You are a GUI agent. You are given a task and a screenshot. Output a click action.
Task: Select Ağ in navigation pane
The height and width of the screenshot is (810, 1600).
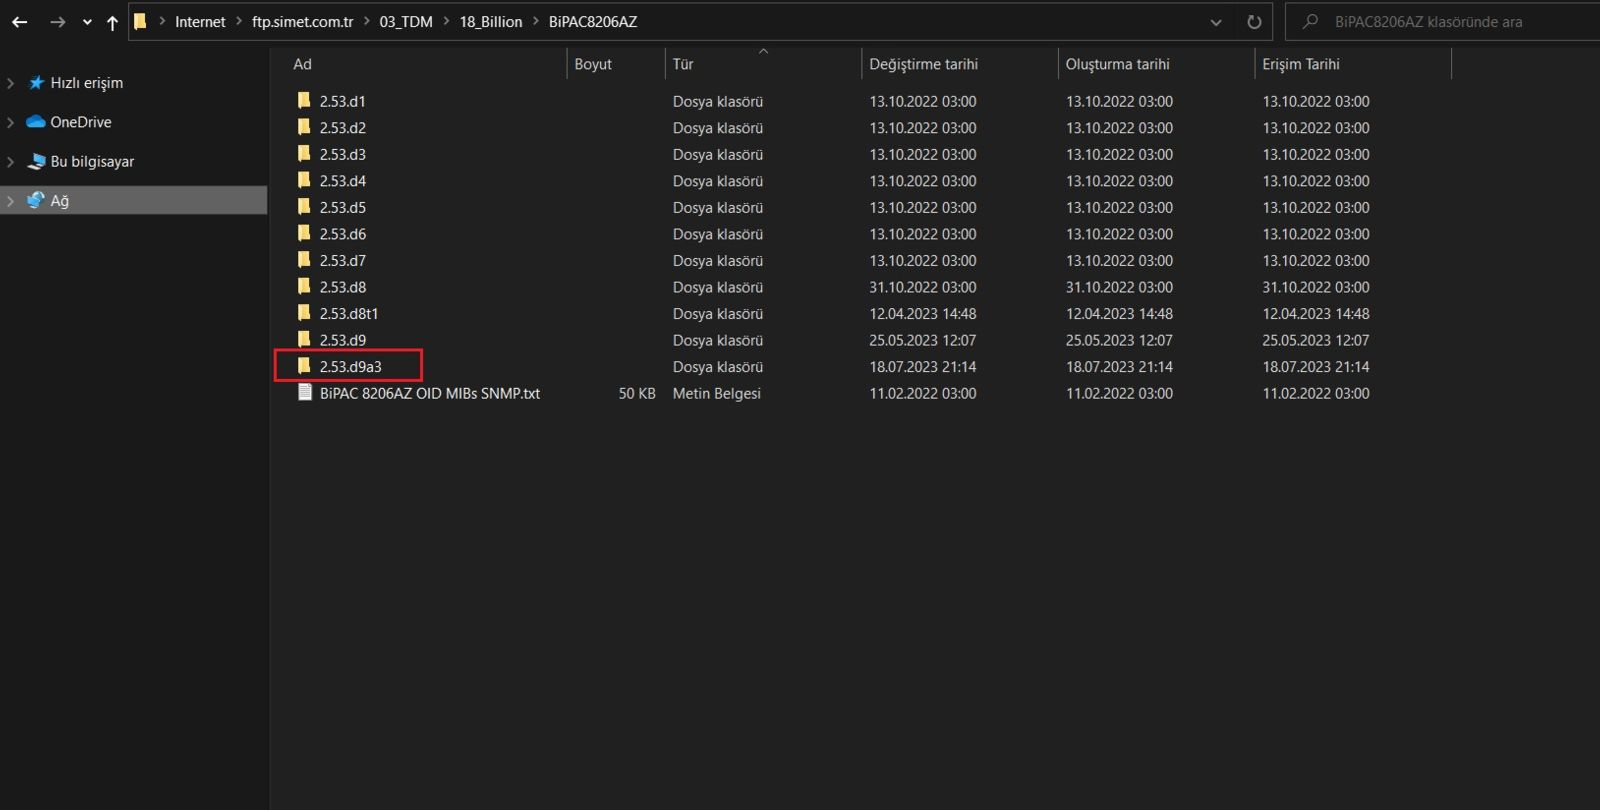point(60,201)
